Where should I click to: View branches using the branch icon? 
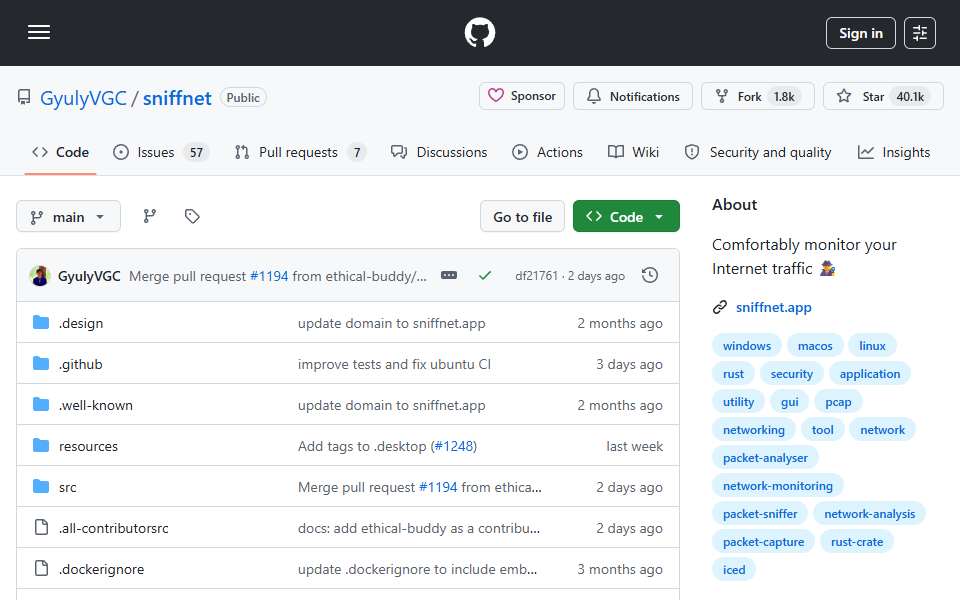[149, 216]
